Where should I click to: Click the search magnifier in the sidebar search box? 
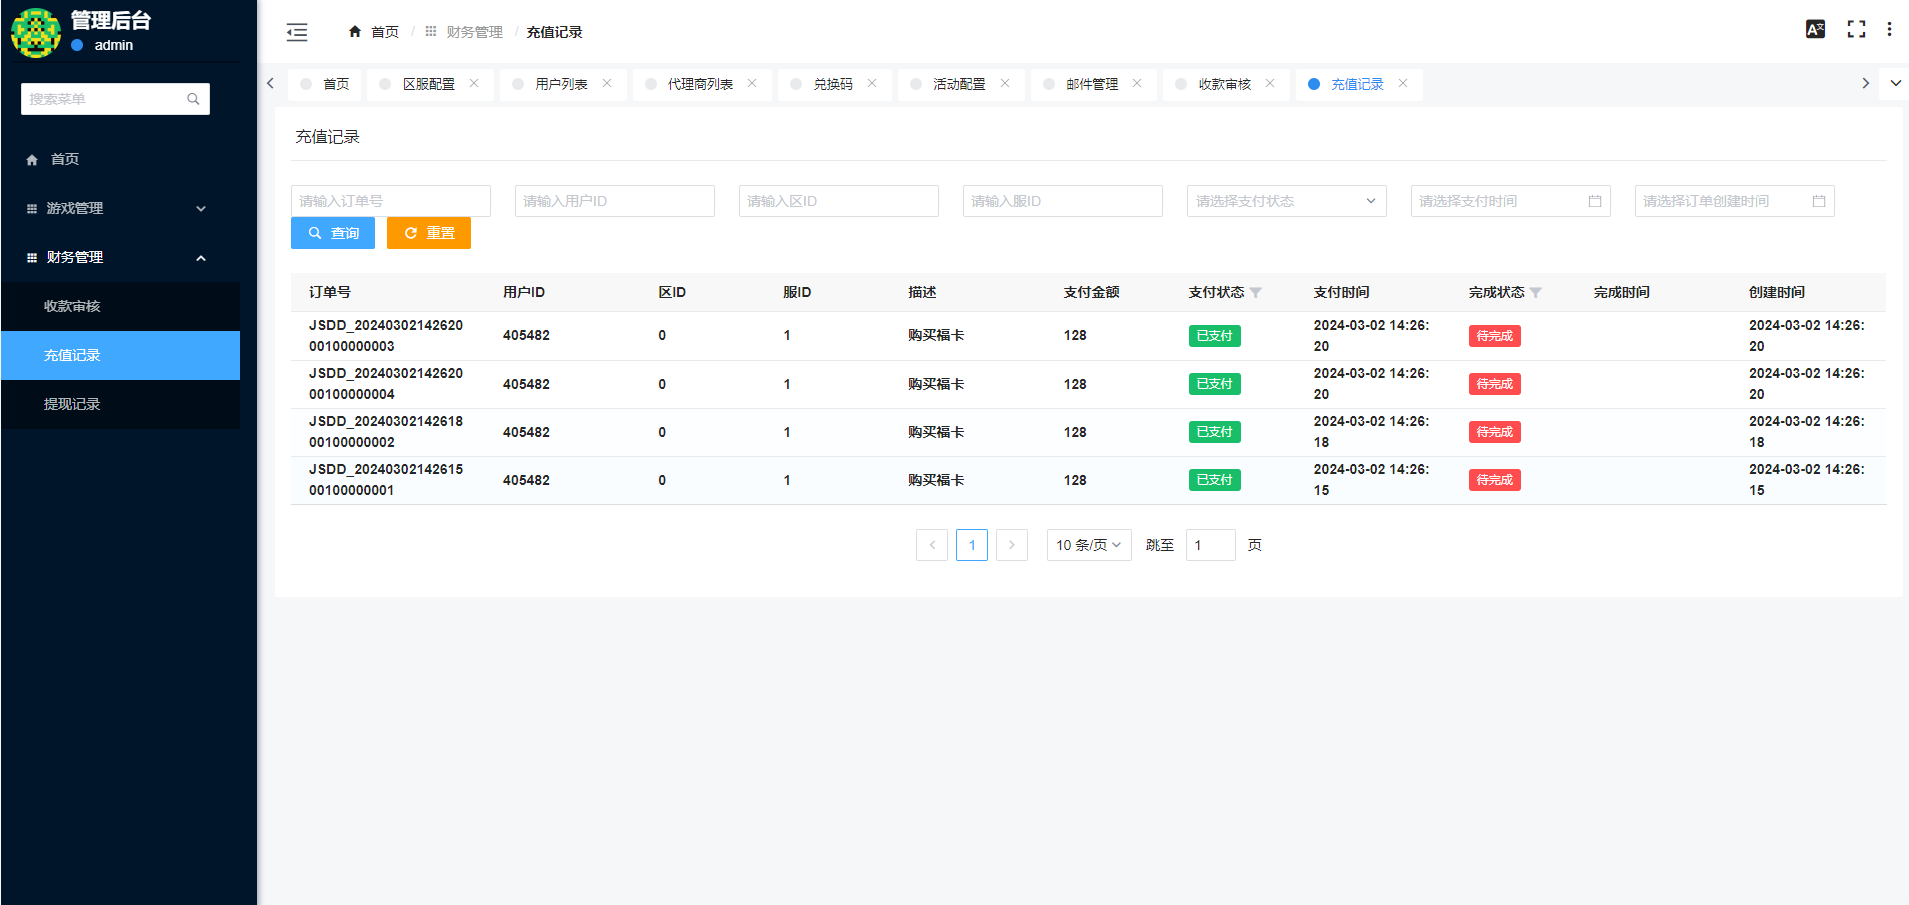(x=193, y=99)
